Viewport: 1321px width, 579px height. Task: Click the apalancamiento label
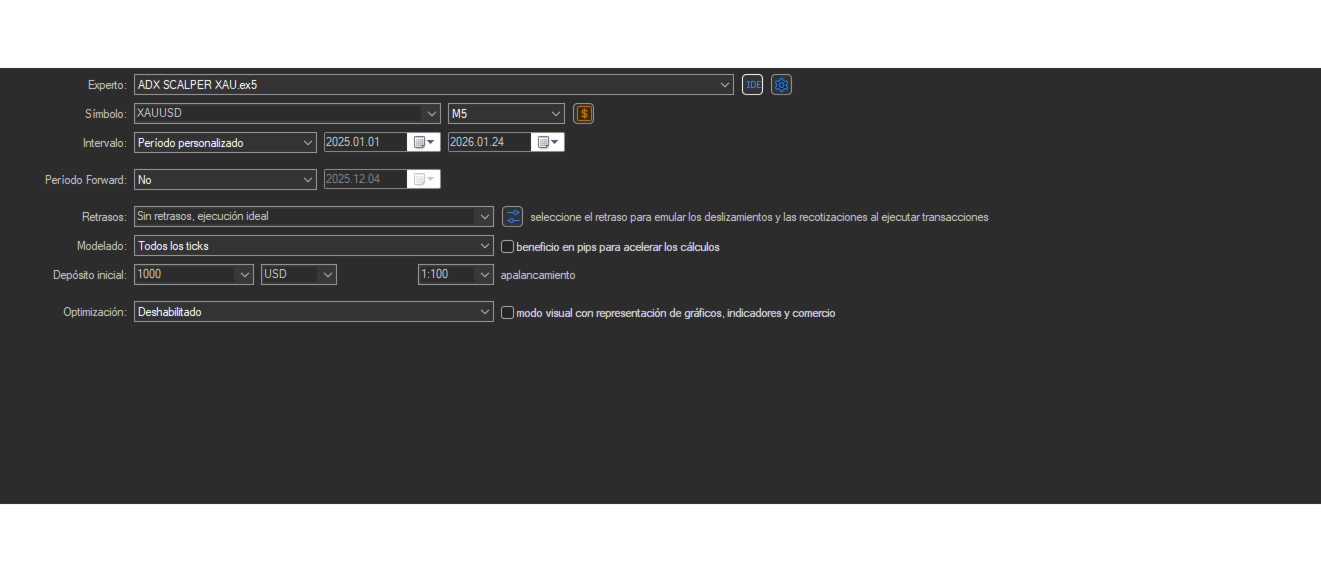pos(538,275)
